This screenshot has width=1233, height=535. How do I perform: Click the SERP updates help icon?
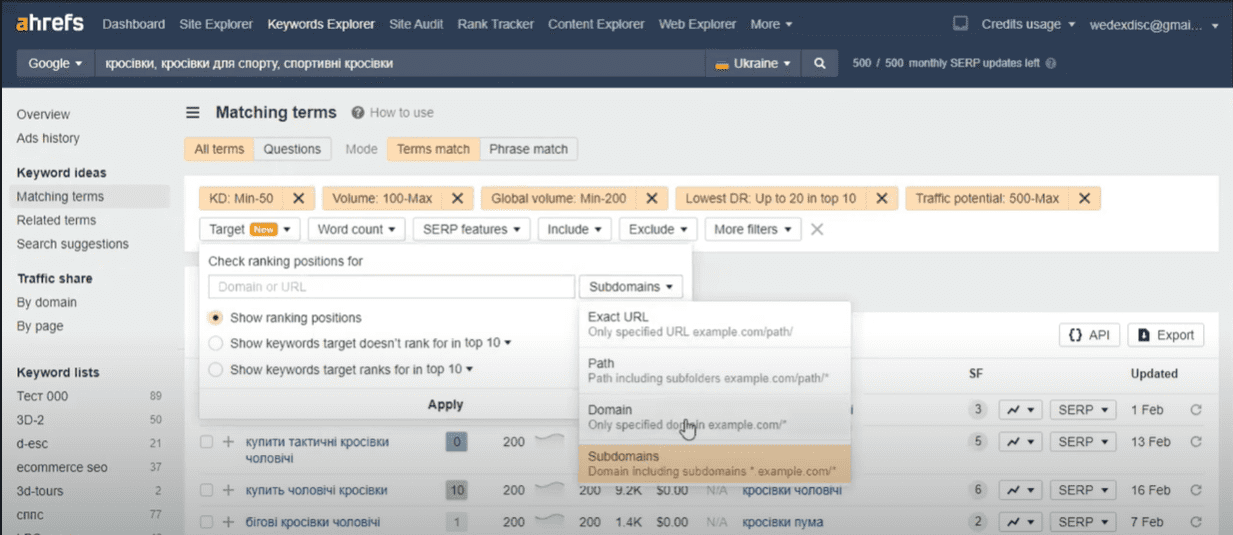click(x=1050, y=63)
